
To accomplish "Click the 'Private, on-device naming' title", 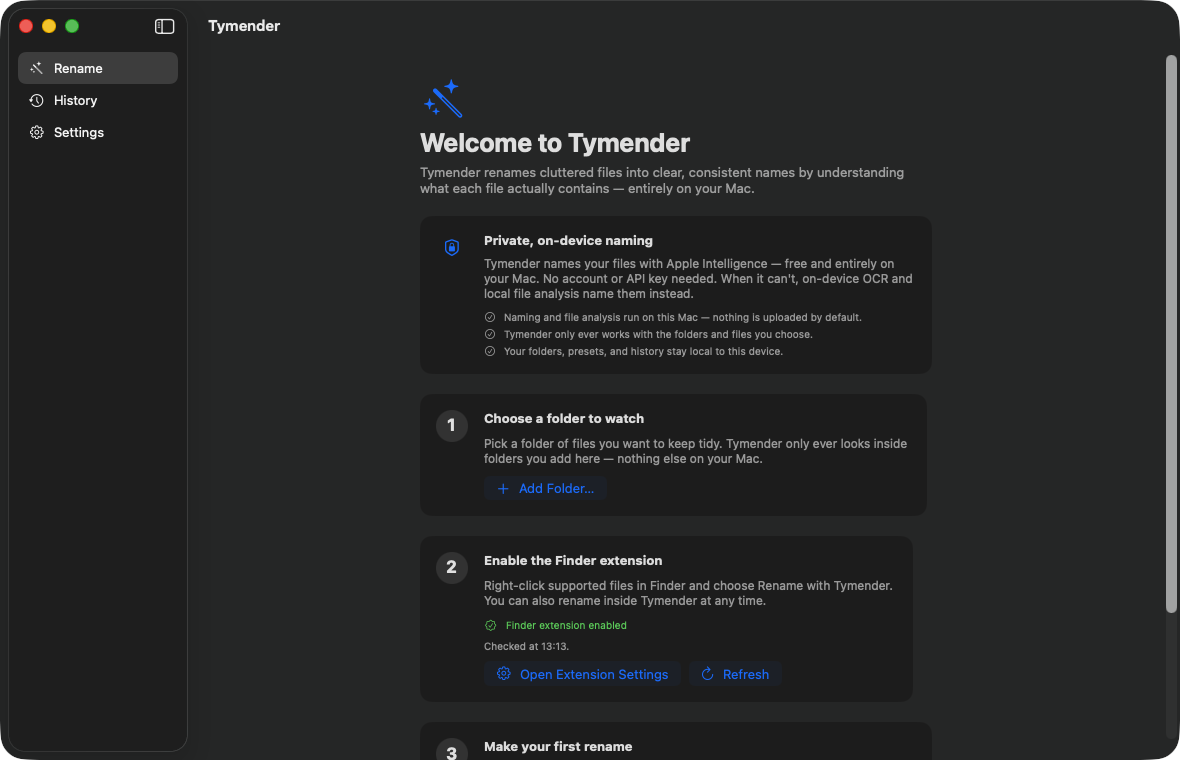I will click(x=568, y=241).
